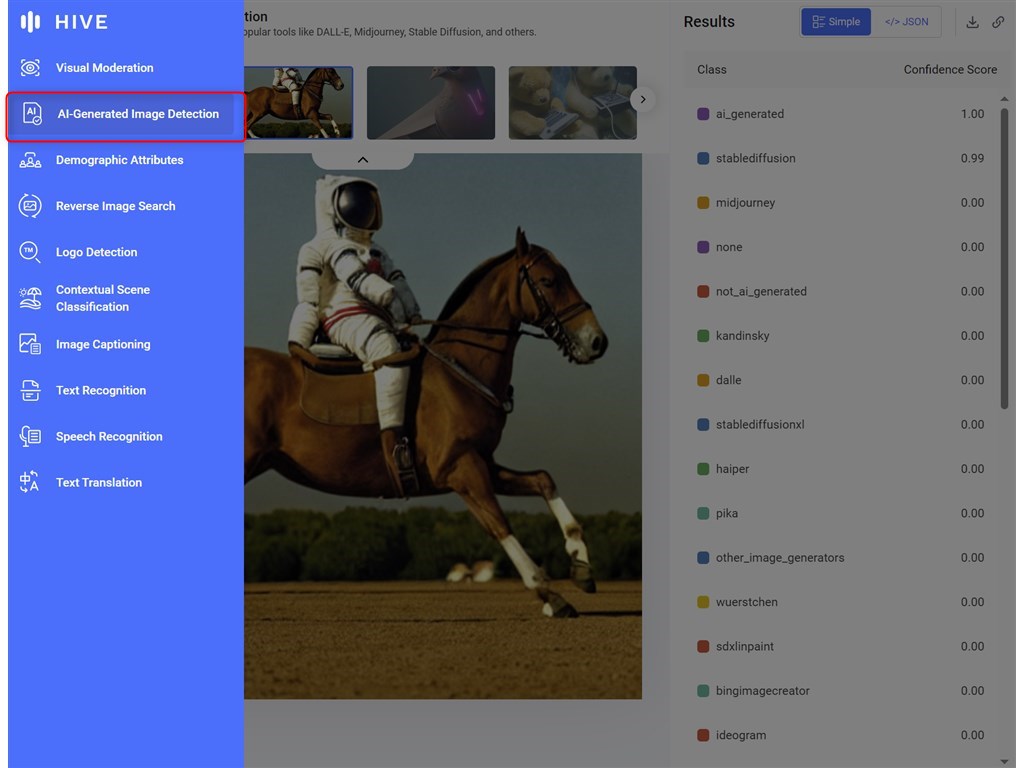
Task: Click the stablediffusionxl class label
Action: pos(760,425)
